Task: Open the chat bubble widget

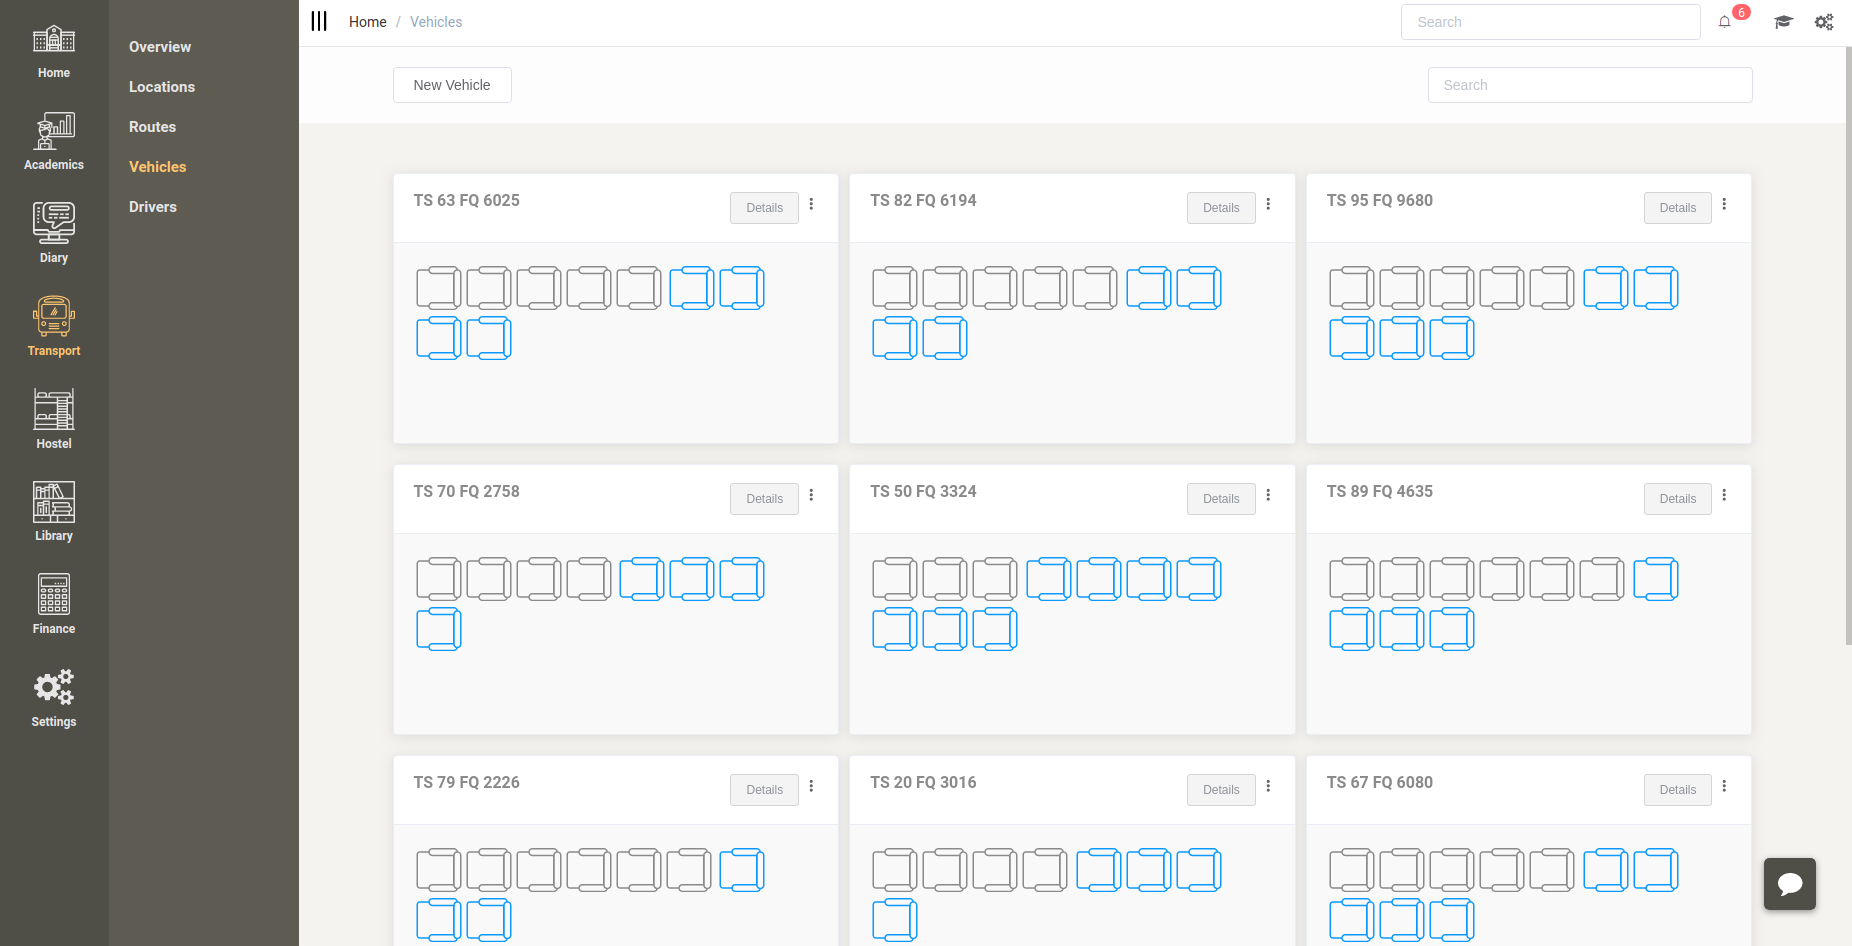Action: pos(1789,884)
